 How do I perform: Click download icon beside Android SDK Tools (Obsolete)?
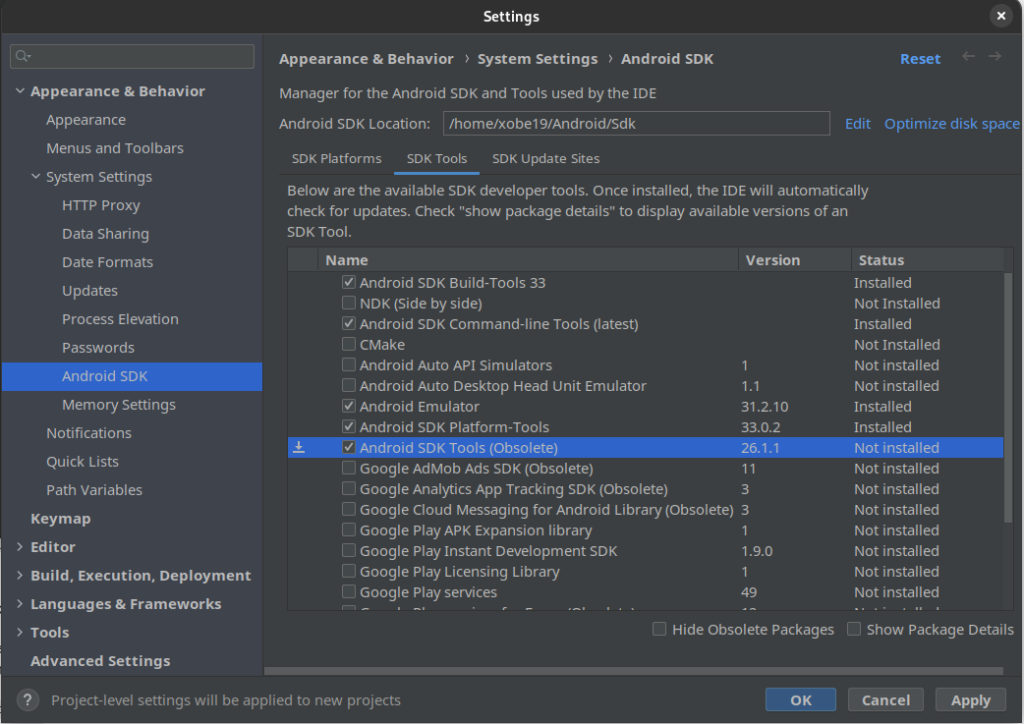point(298,447)
